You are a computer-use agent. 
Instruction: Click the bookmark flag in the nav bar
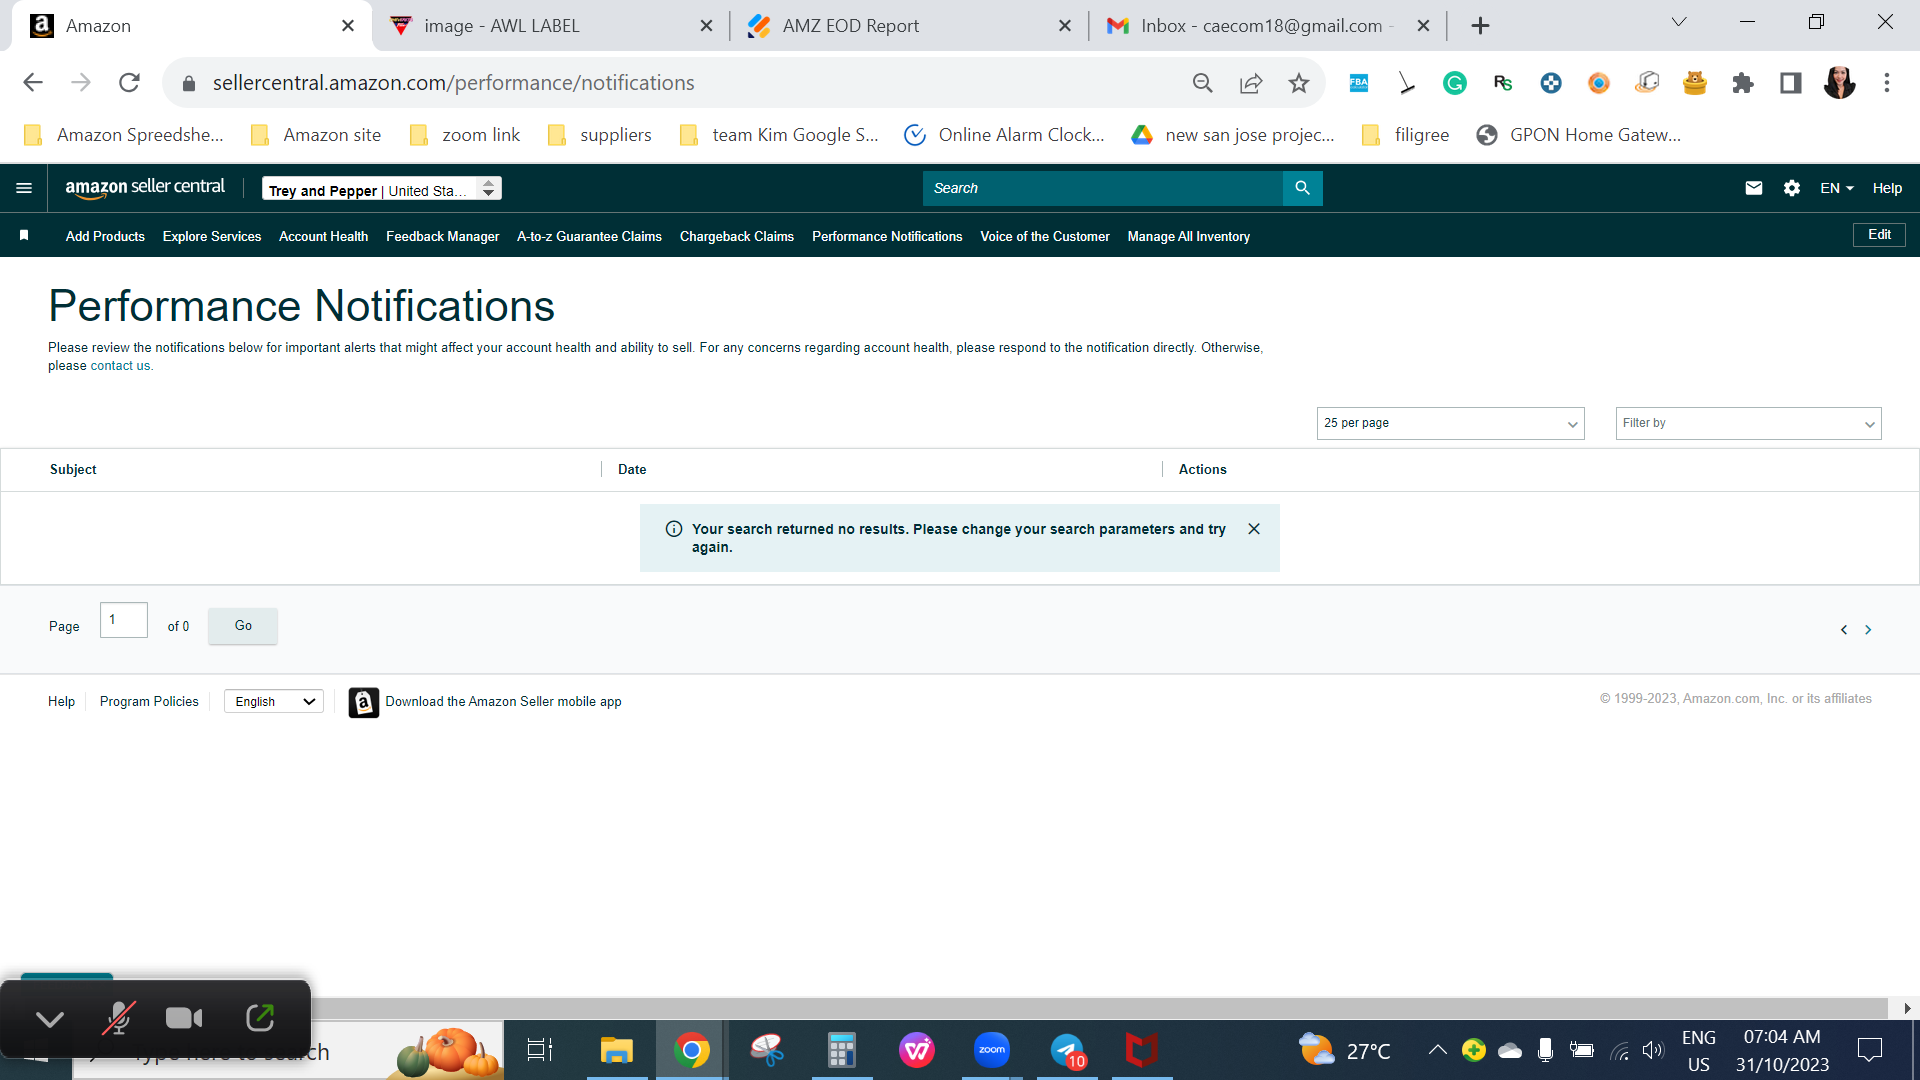pos(24,236)
